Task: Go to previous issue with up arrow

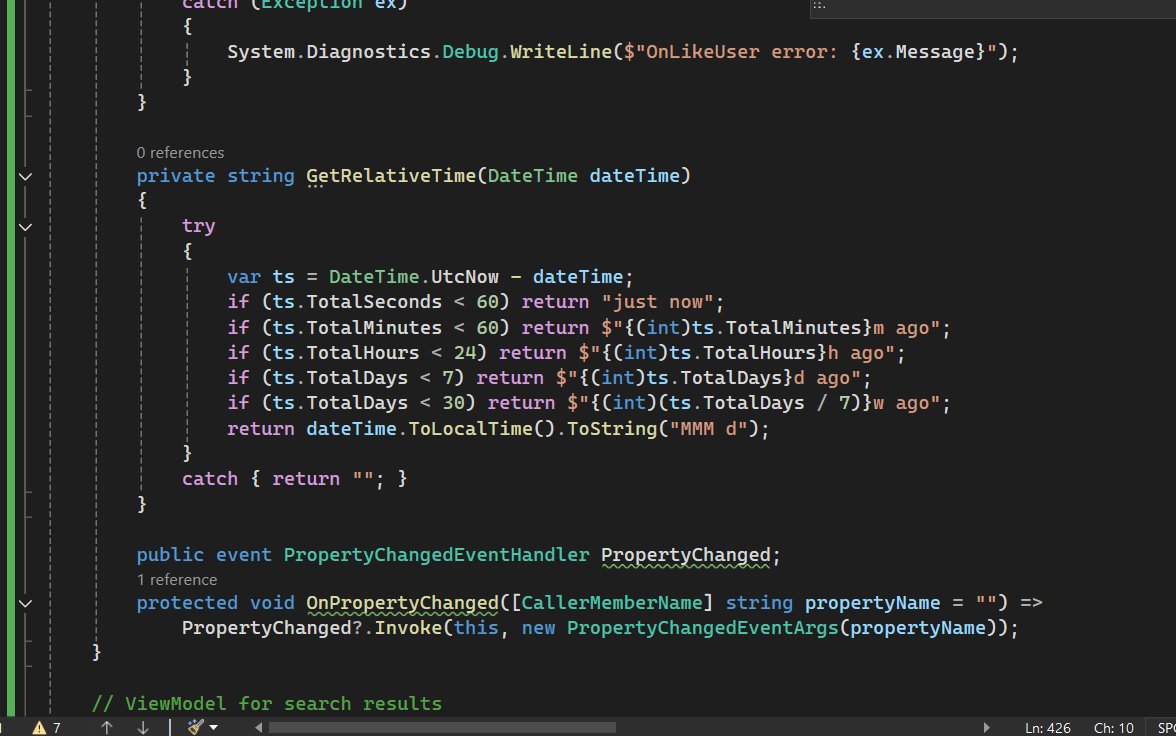Action: 106,727
